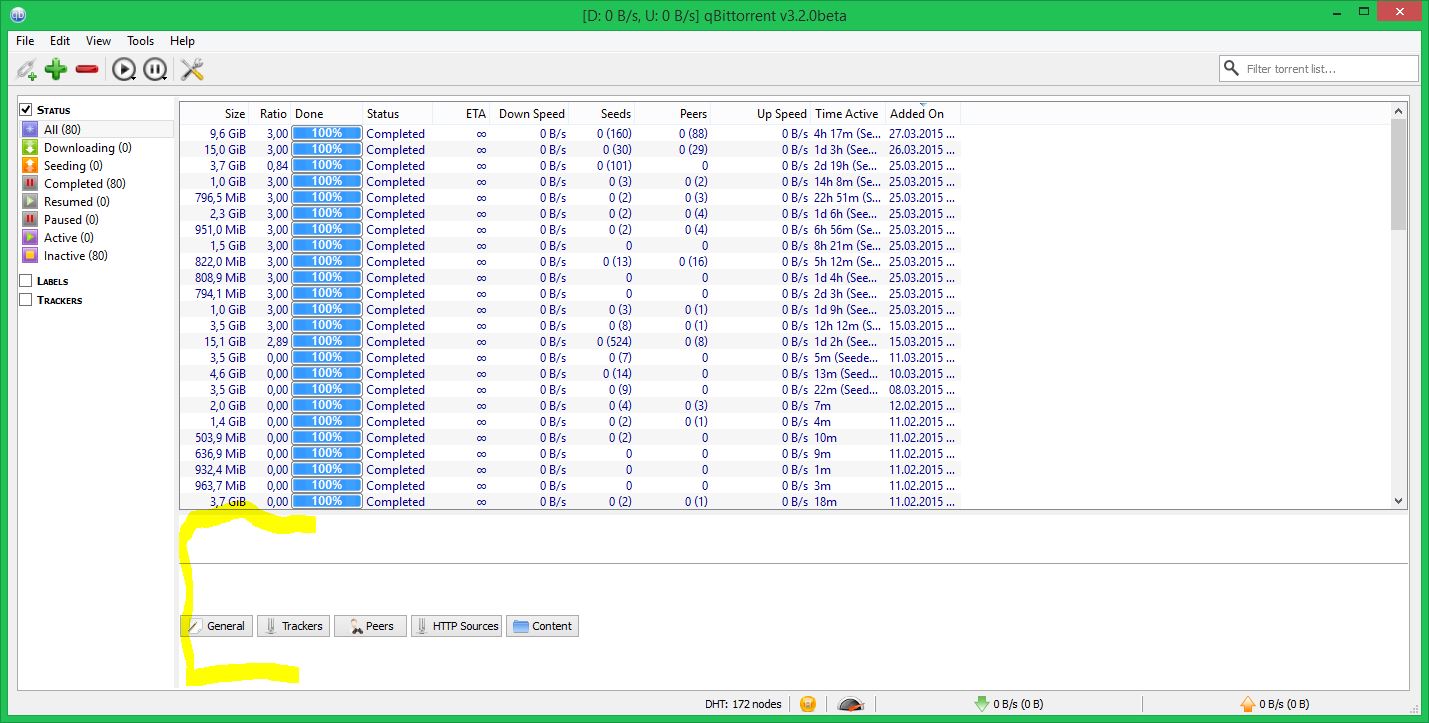Check the Trackers checkbox in sidebar
This screenshot has width=1429, height=723.
click(26, 300)
